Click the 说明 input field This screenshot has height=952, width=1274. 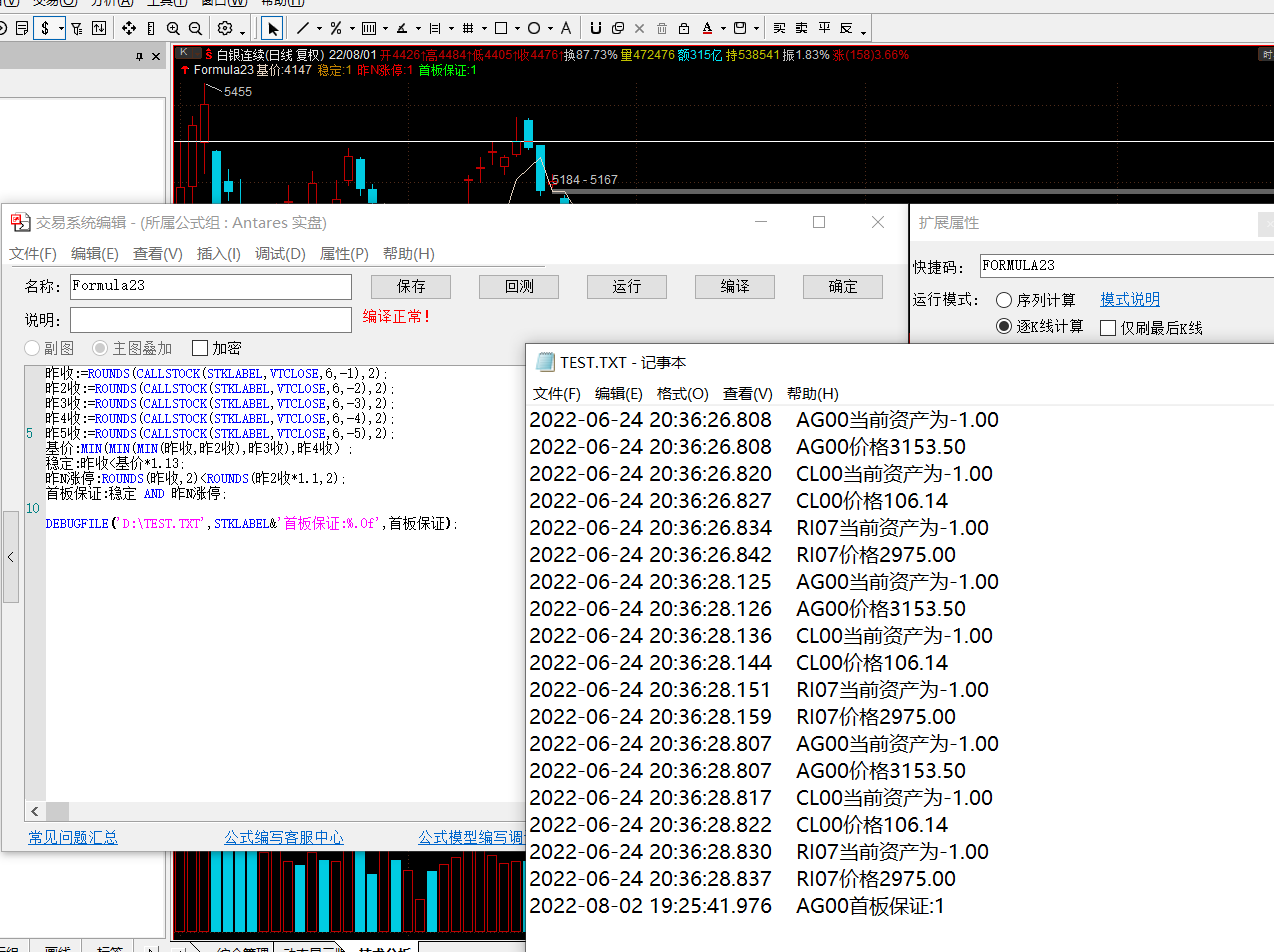[x=211, y=320]
